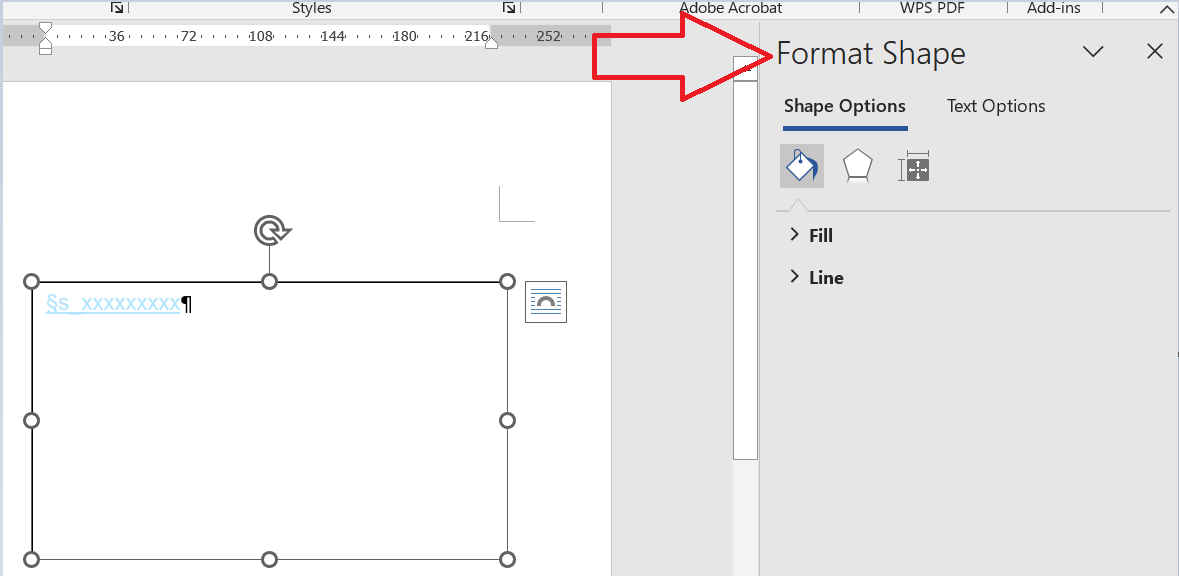Click the Layout Options icon beside text box
This screenshot has height=576, width=1179.
[546, 302]
